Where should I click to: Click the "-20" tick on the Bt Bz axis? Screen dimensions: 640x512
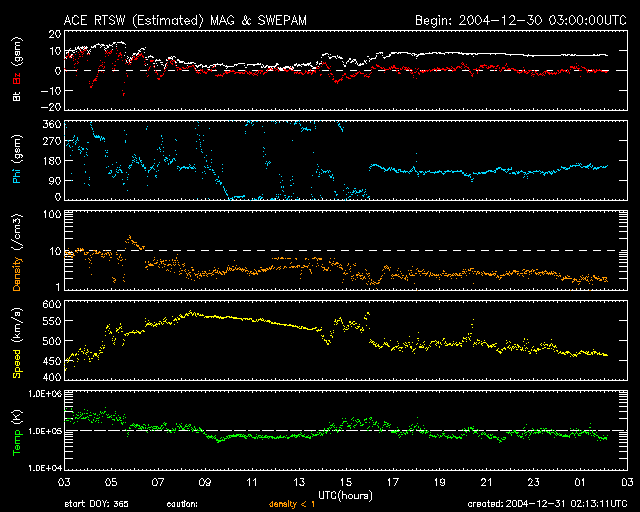point(51,107)
